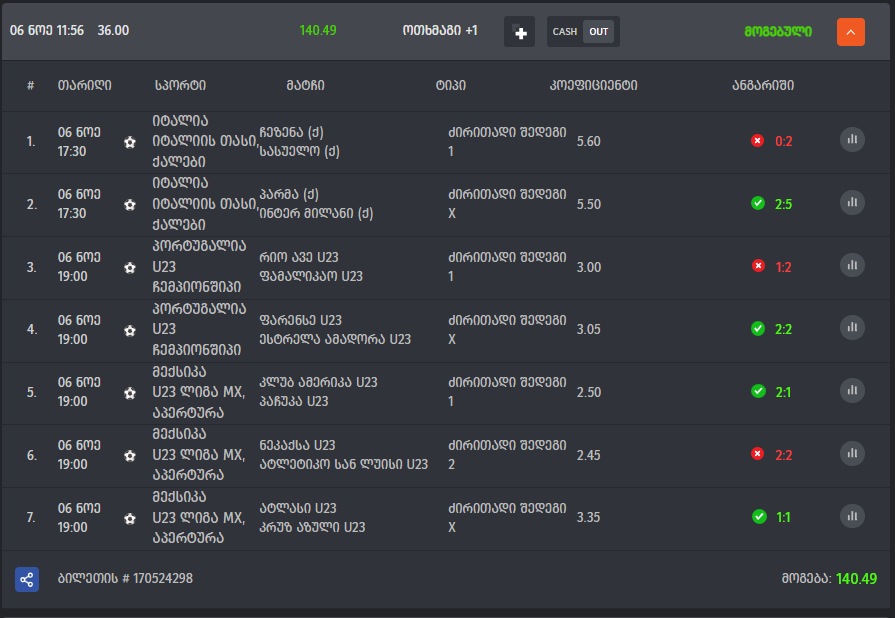Click odds value 3.05
Viewport: 895px width, 618px height.
(588, 329)
